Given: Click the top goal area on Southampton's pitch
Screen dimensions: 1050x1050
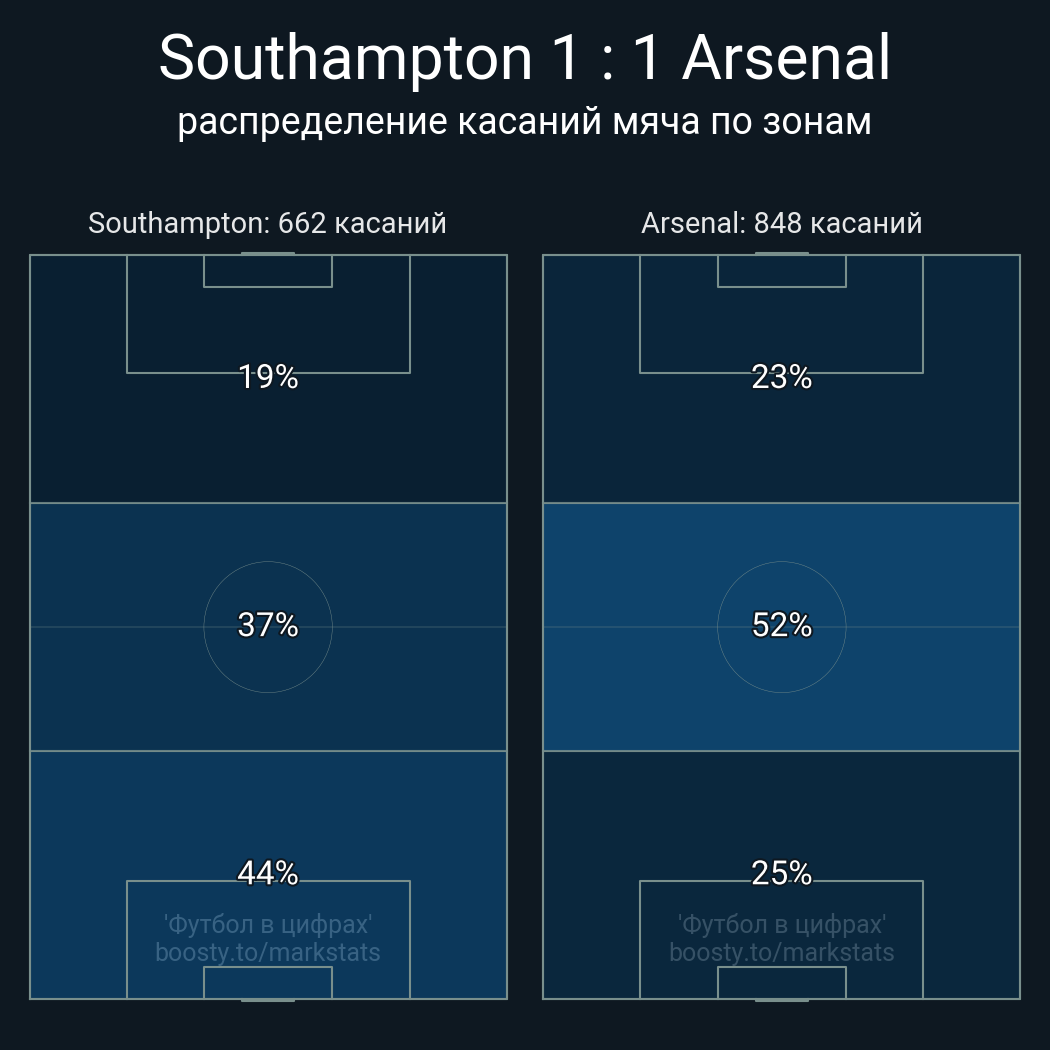Looking at the screenshot, I should (x=268, y=271).
